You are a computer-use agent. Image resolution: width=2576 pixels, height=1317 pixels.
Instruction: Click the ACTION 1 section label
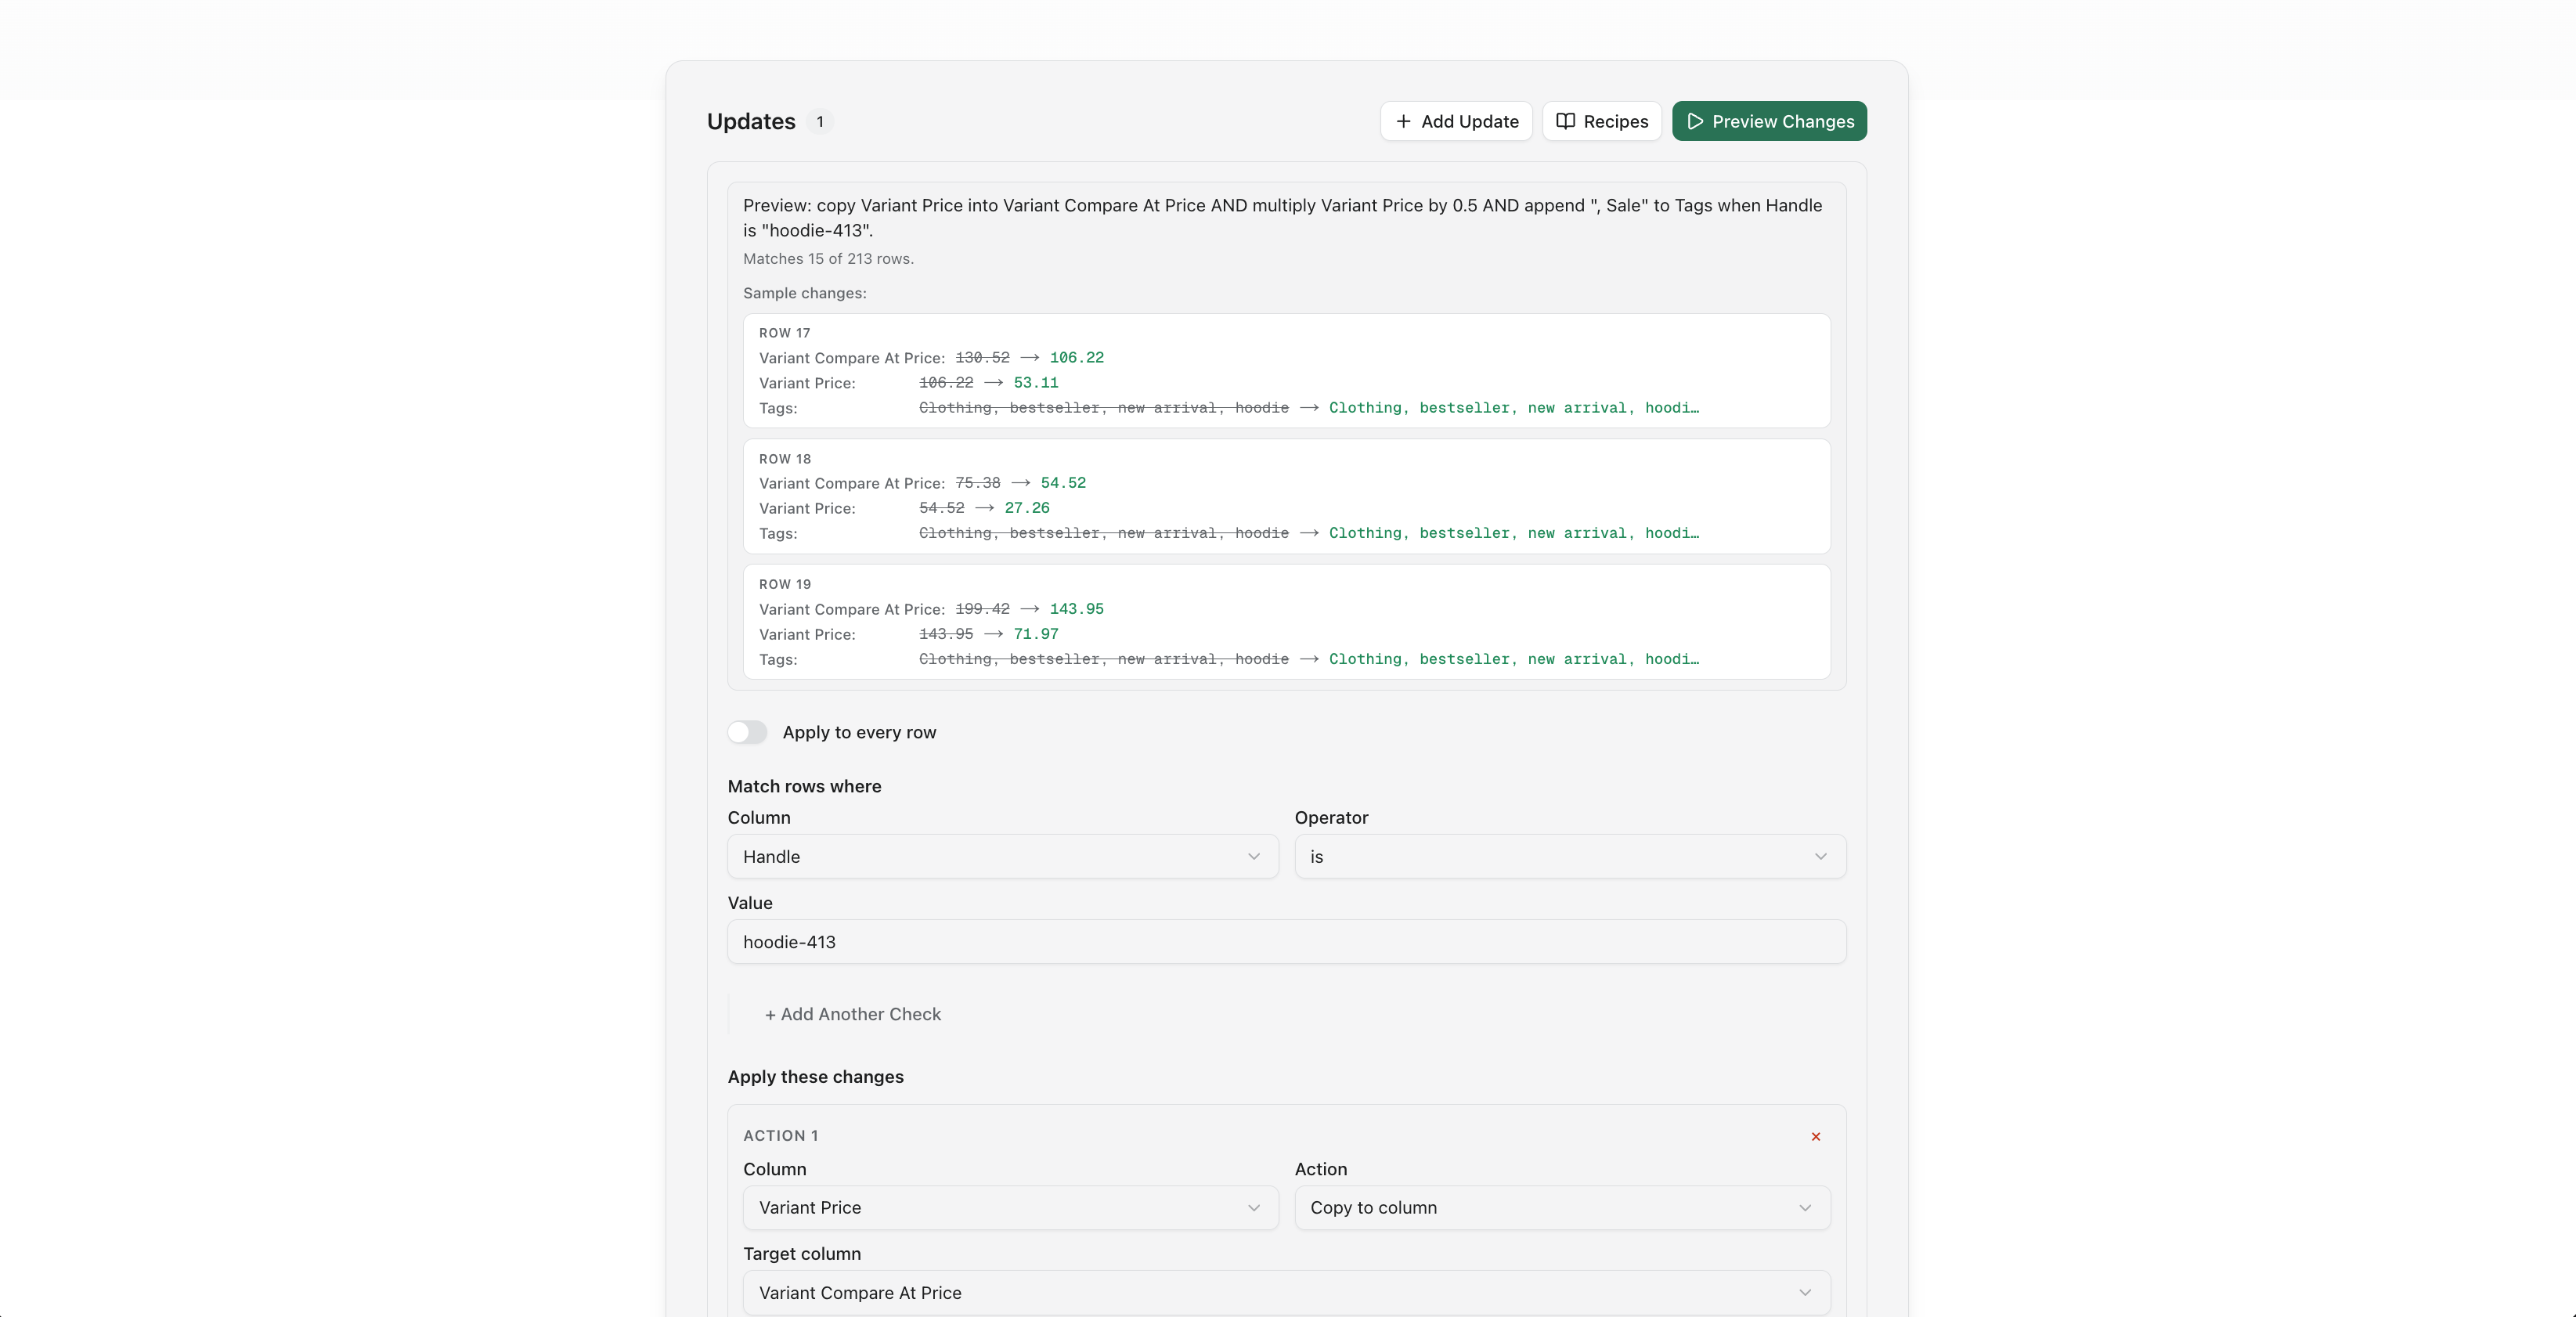781,1136
